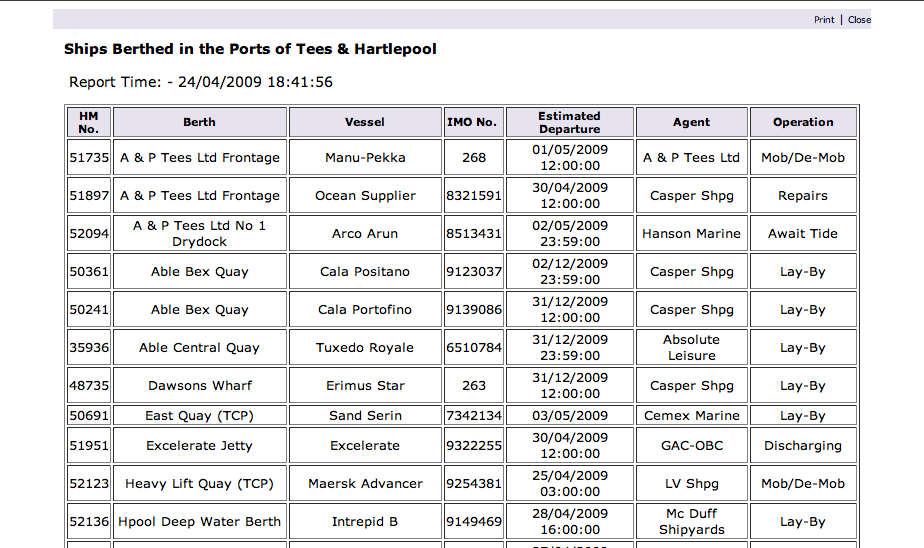Click the Berth column header
The width and height of the screenshot is (924, 548).
[x=199, y=122]
